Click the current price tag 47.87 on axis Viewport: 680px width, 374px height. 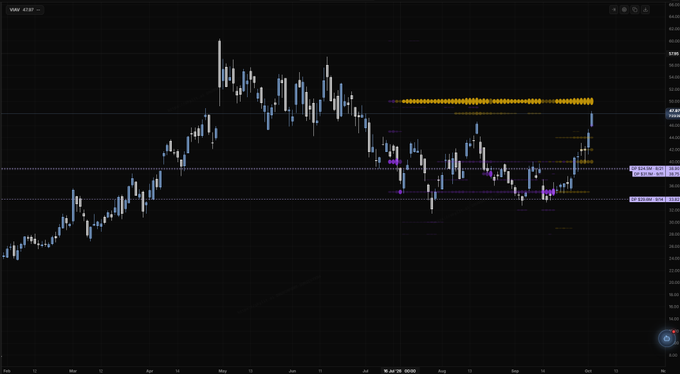(673, 111)
